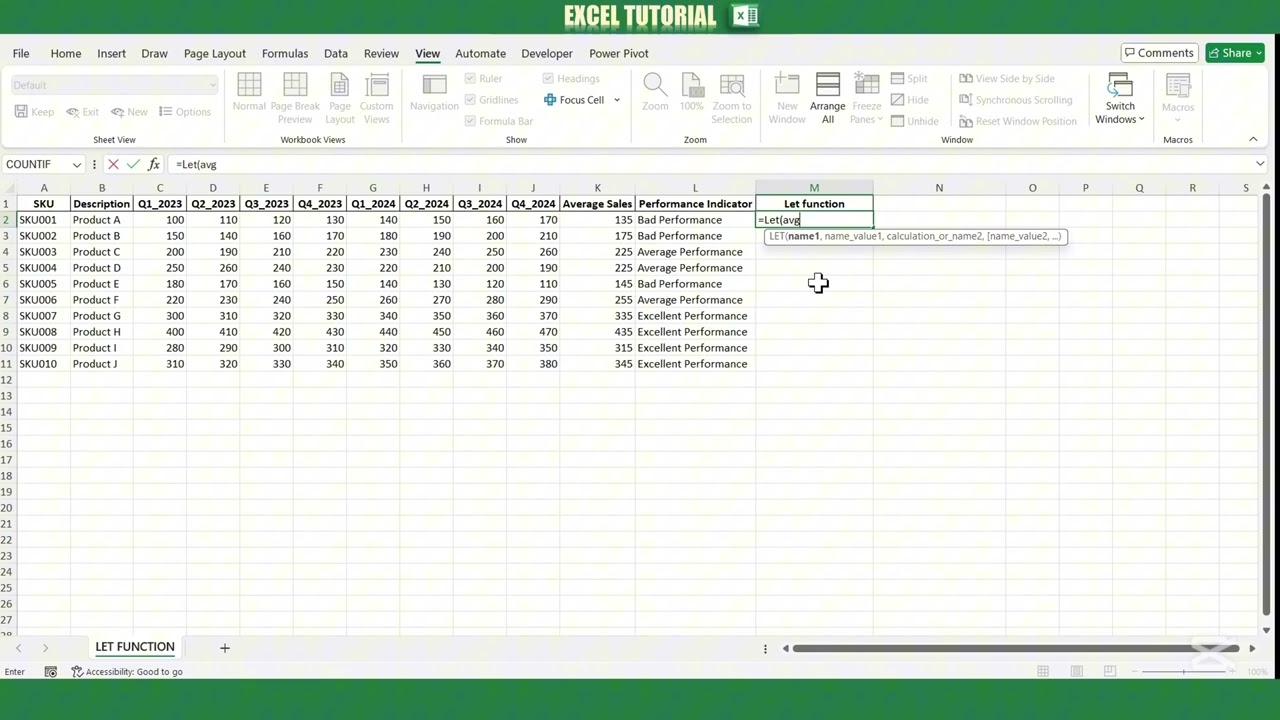Add a new sheet with plus icon
Screen dimensions: 1280x720
225,648
